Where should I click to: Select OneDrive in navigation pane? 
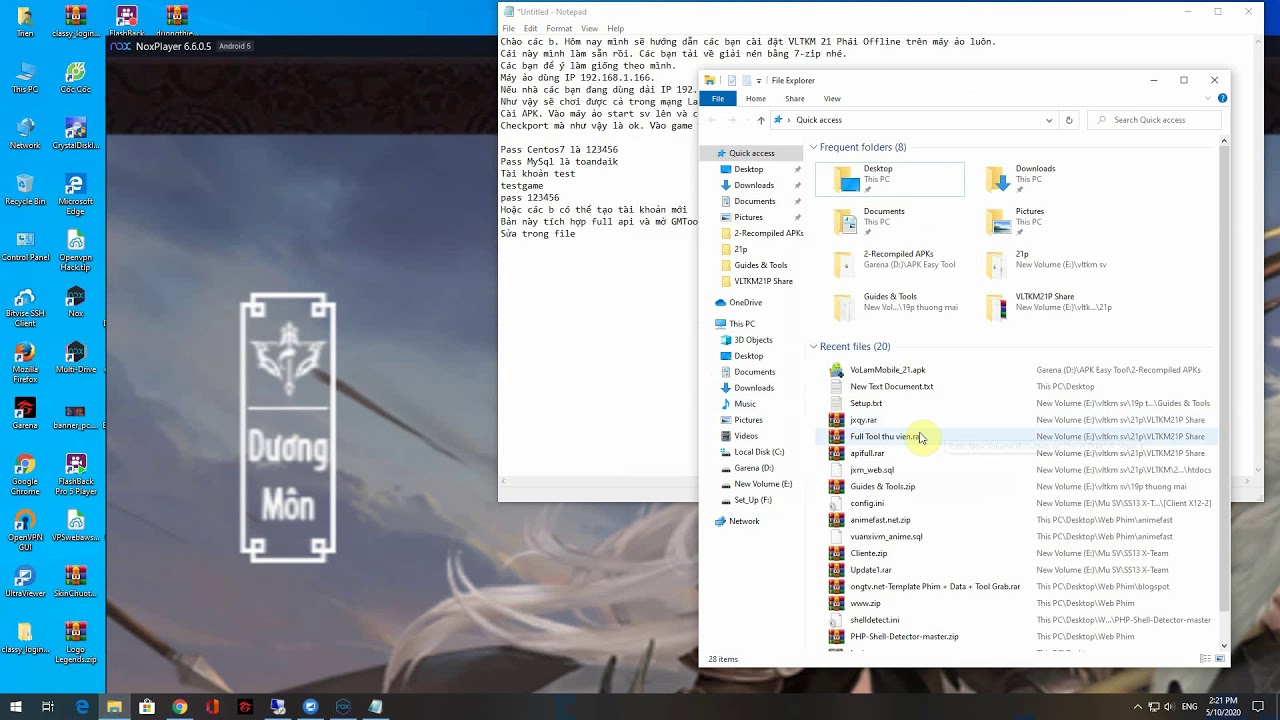[x=745, y=302]
